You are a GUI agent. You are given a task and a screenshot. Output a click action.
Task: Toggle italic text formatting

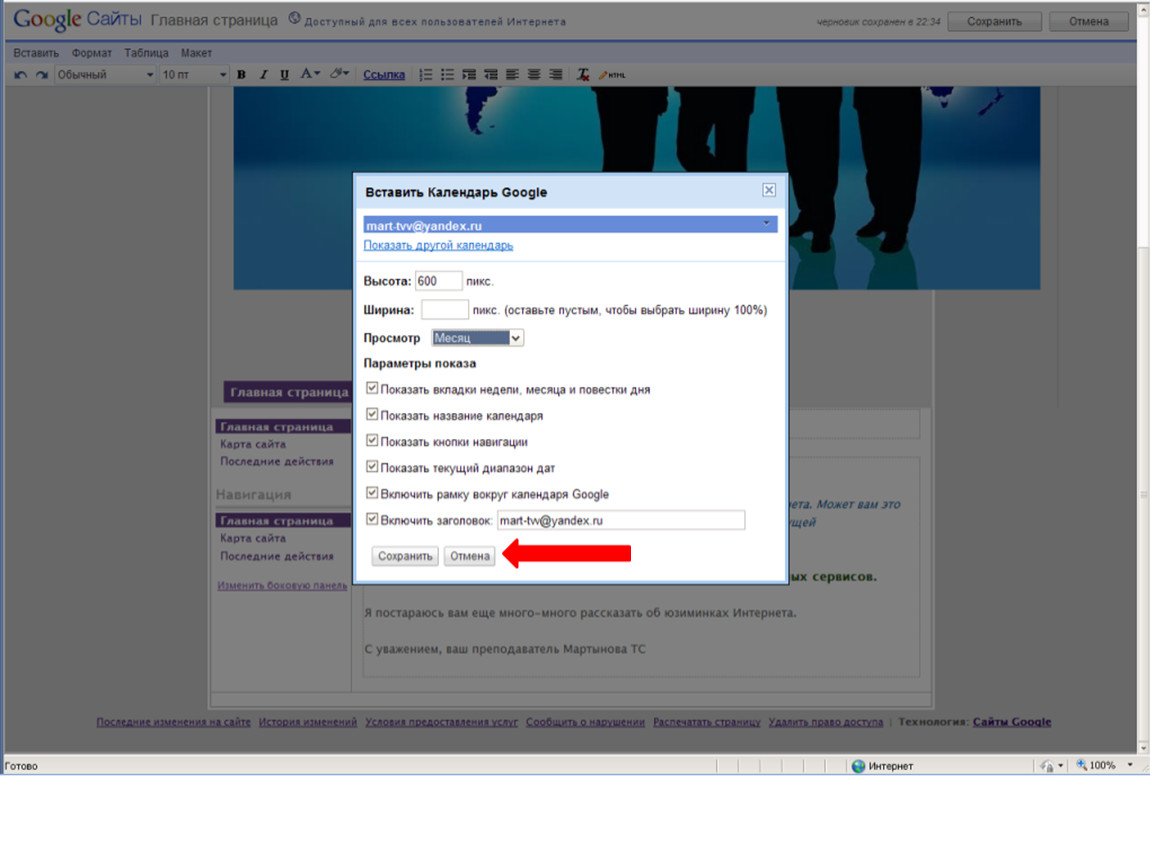[263, 75]
